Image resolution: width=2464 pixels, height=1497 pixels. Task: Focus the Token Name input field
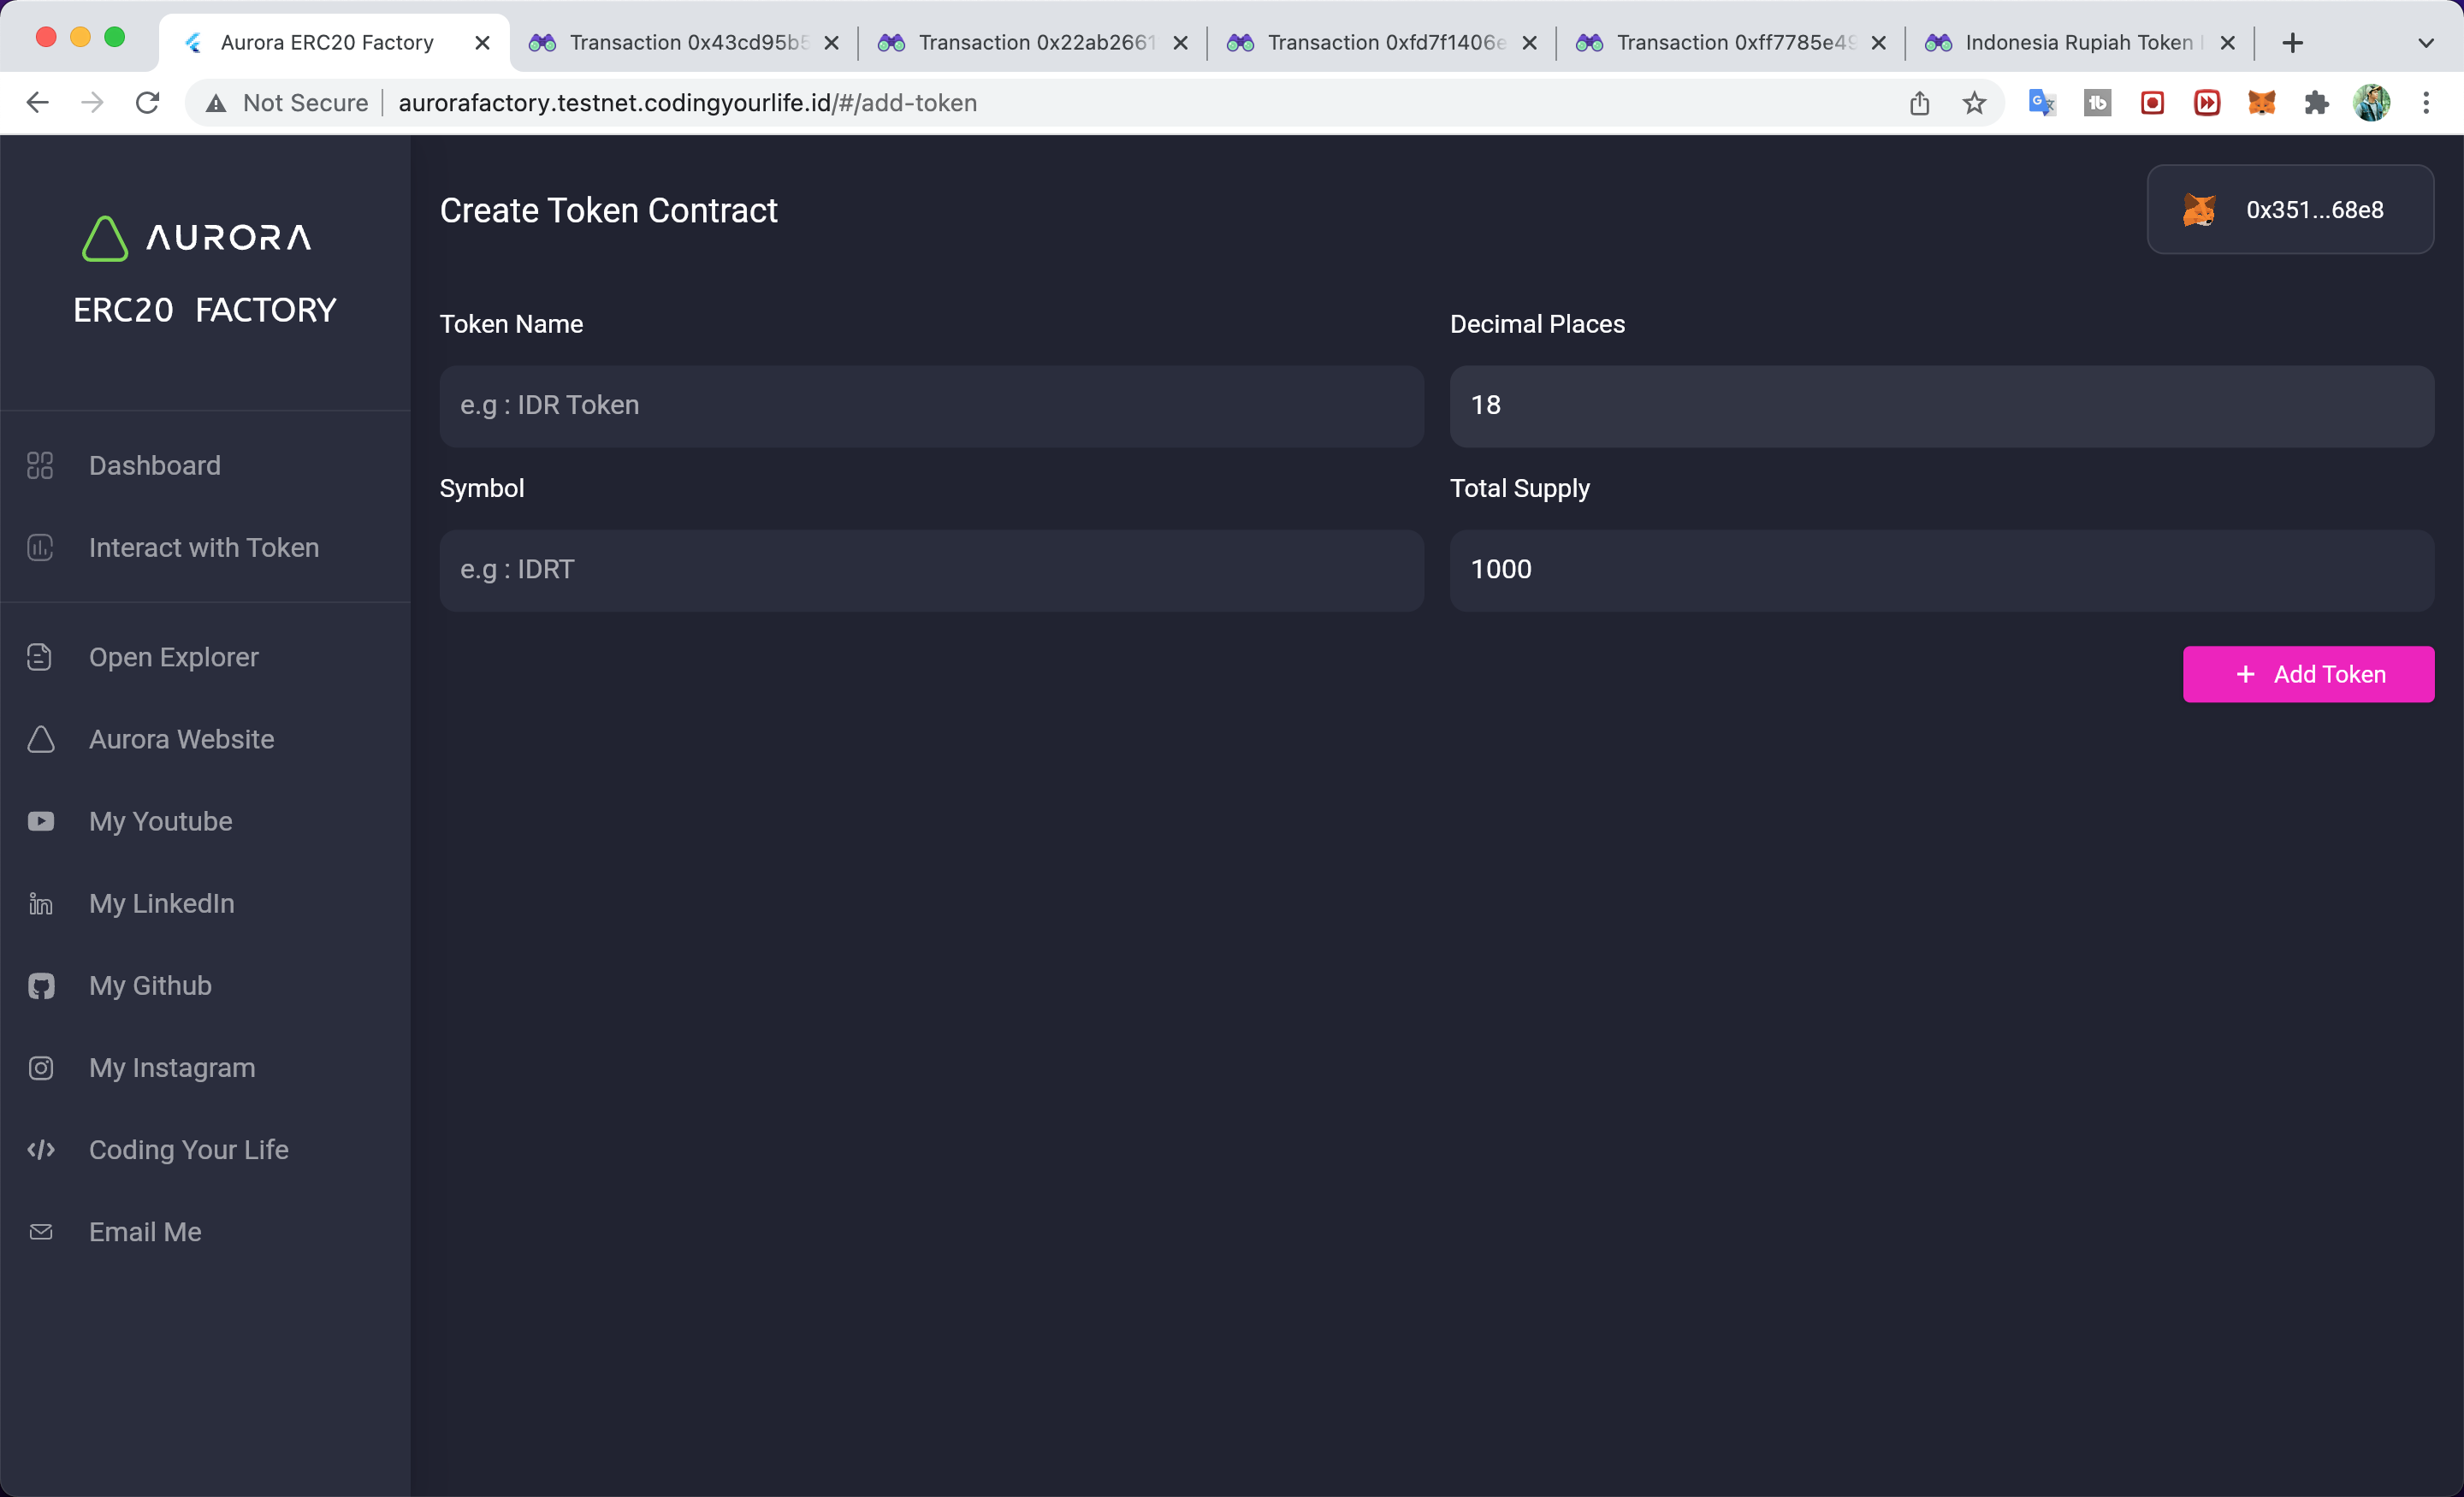pyautogui.click(x=931, y=406)
